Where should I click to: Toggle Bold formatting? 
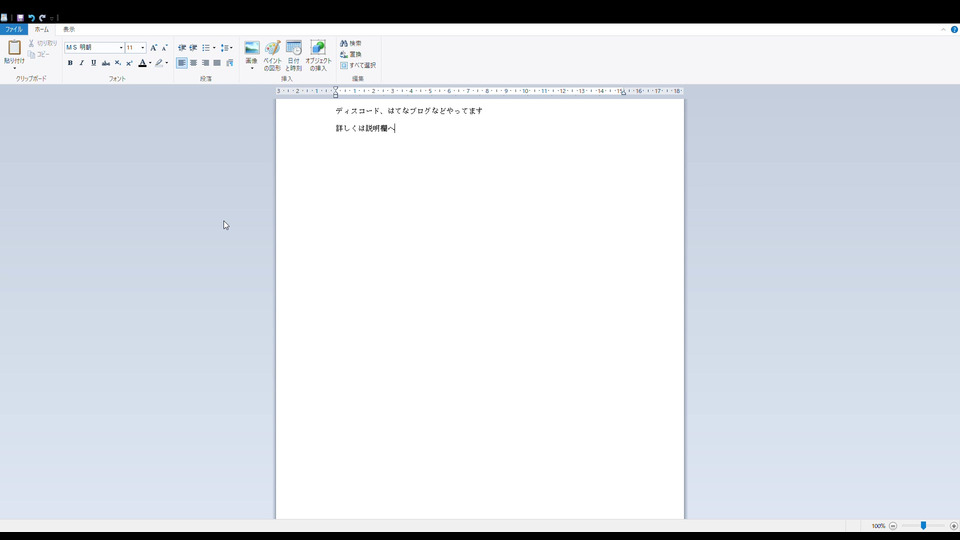tap(70, 63)
